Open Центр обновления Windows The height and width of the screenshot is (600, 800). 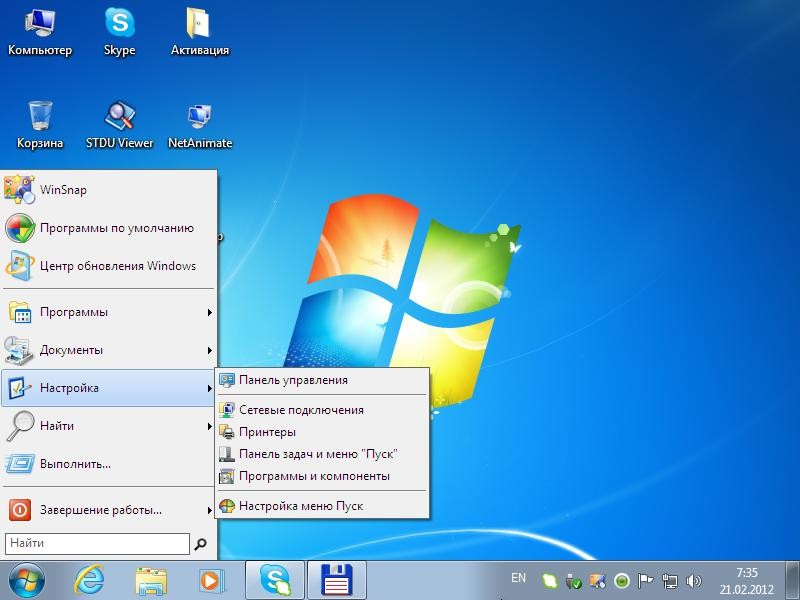[x=109, y=266]
